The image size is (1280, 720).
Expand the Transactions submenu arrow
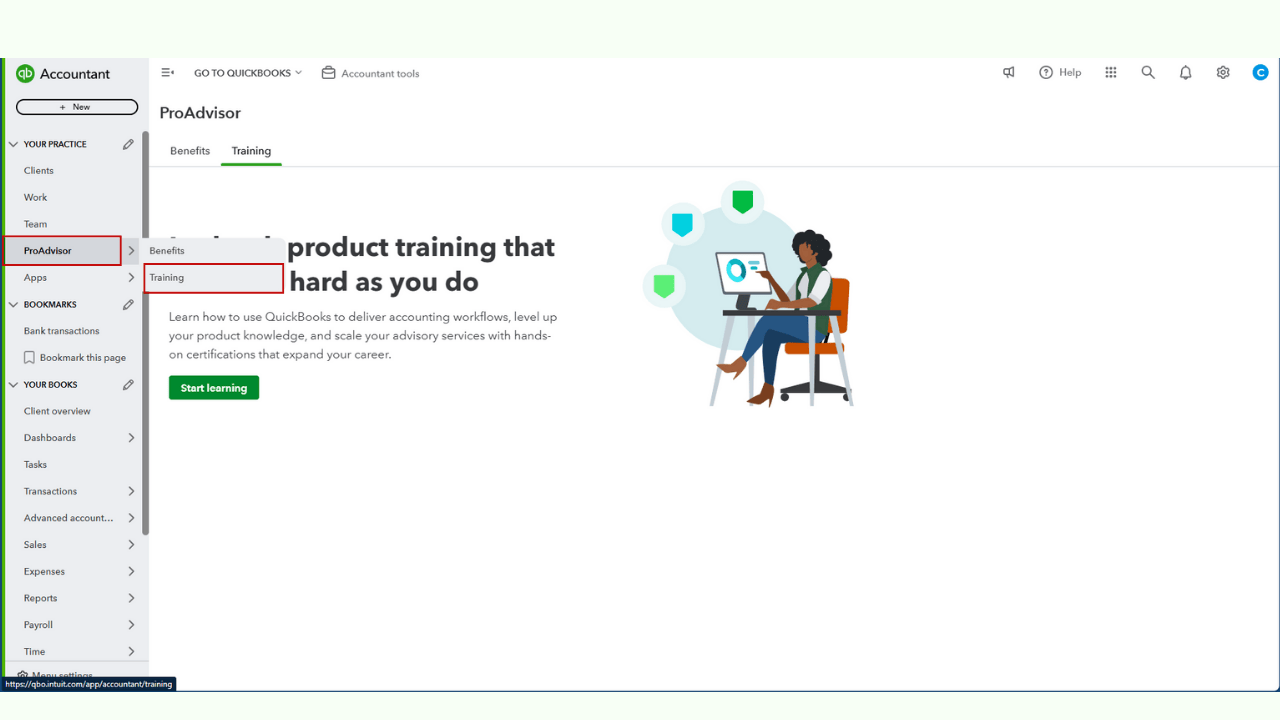click(131, 491)
